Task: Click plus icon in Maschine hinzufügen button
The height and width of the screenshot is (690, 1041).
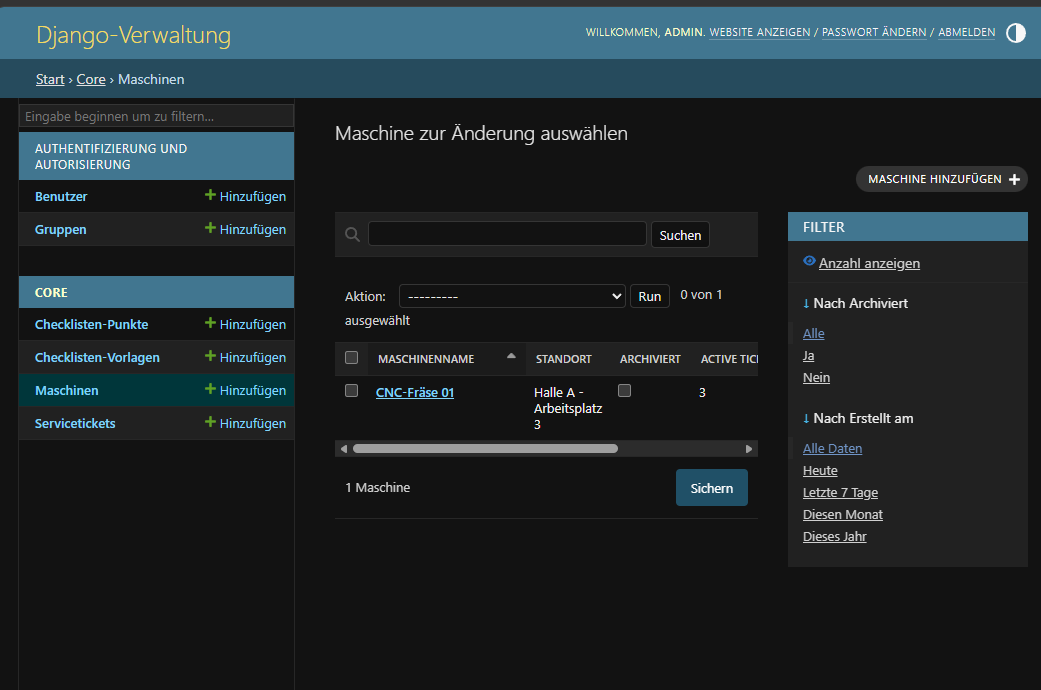Action: [x=1014, y=179]
